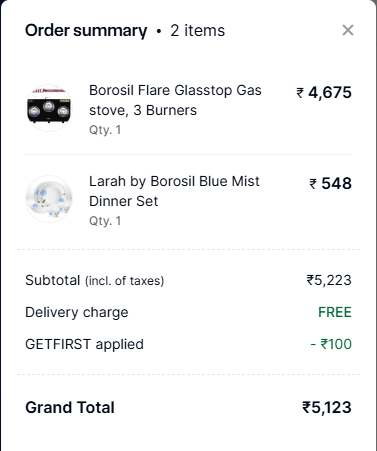Click the green FREE delivery text
Viewport: 377px width, 451px height.
click(x=335, y=312)
